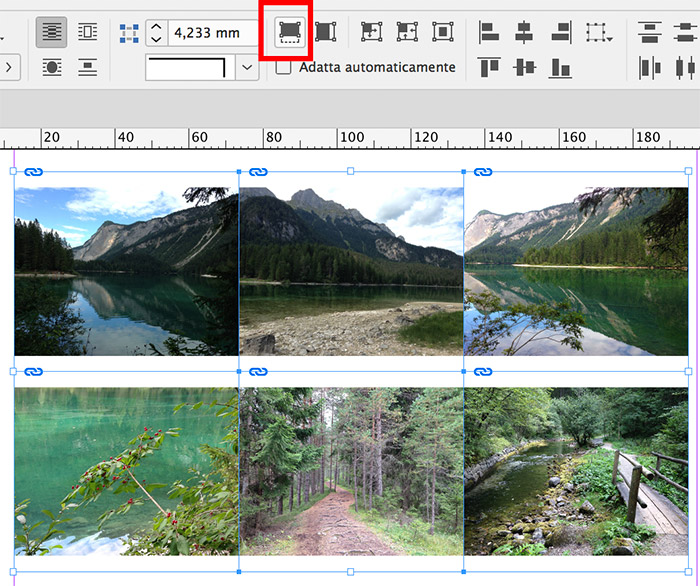The image size is (700, 586).
Task: Click link badge on red berries photo
Action: 33,371
